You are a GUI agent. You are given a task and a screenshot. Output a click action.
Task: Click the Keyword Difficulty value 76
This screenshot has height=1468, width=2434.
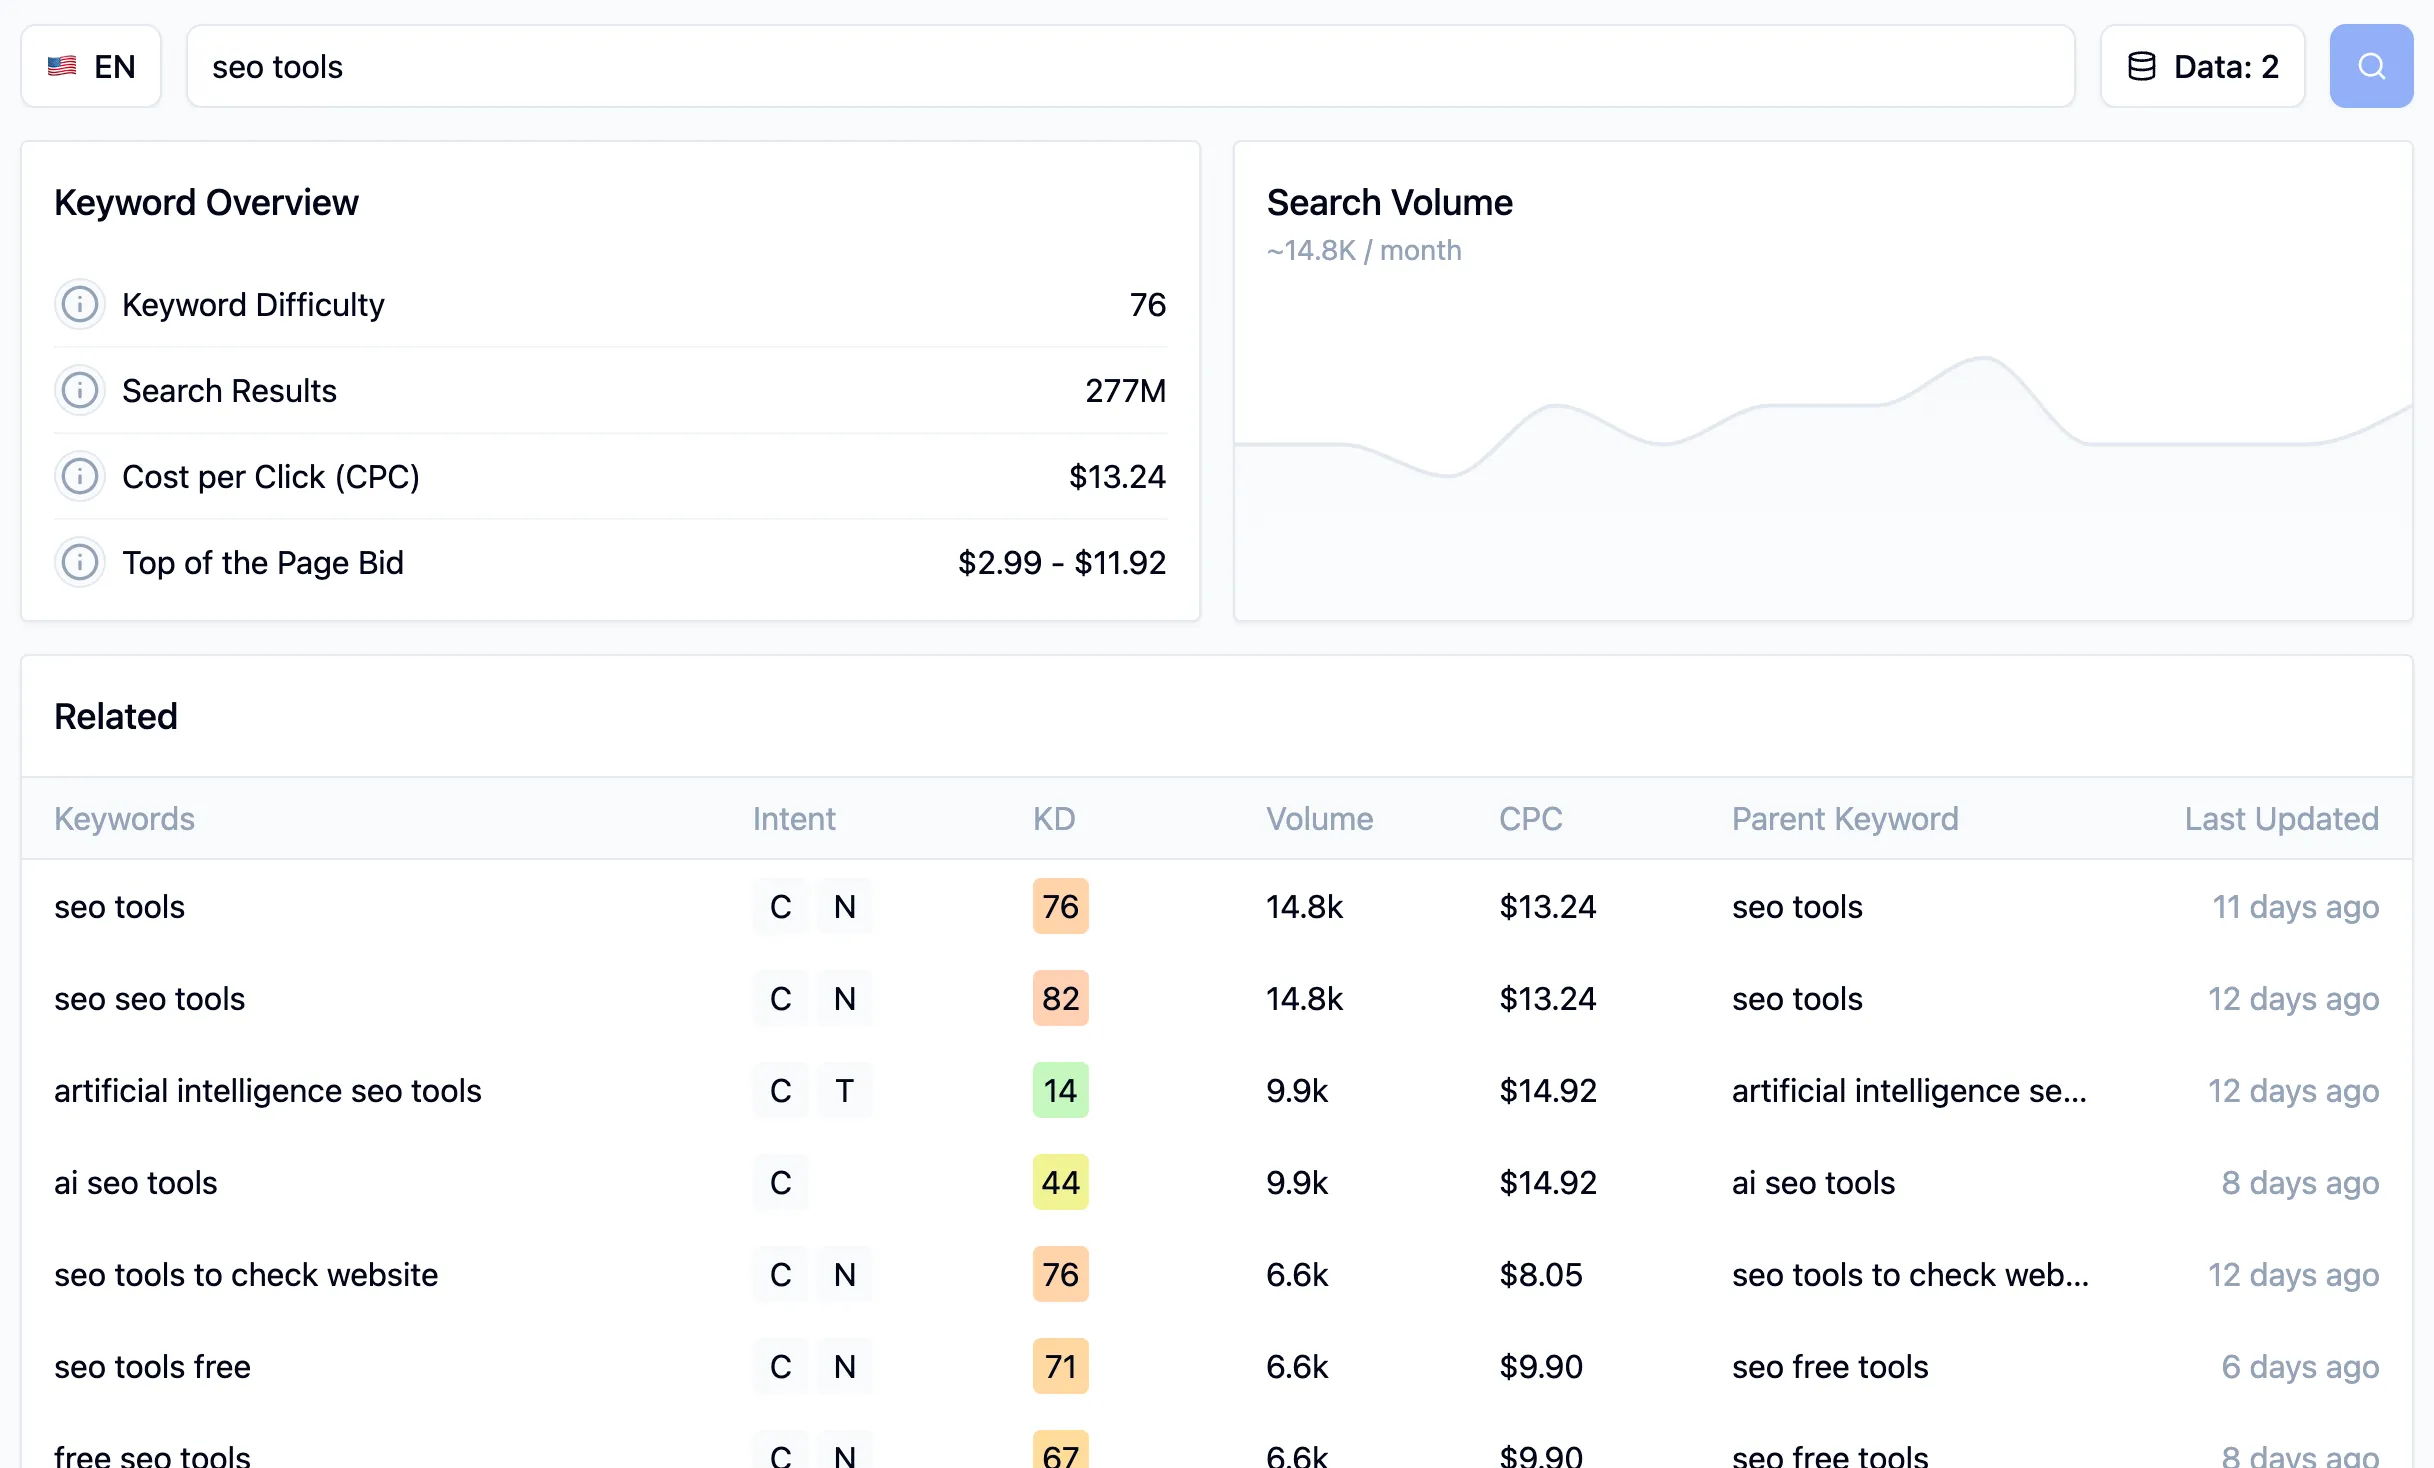click(1147, 304)
